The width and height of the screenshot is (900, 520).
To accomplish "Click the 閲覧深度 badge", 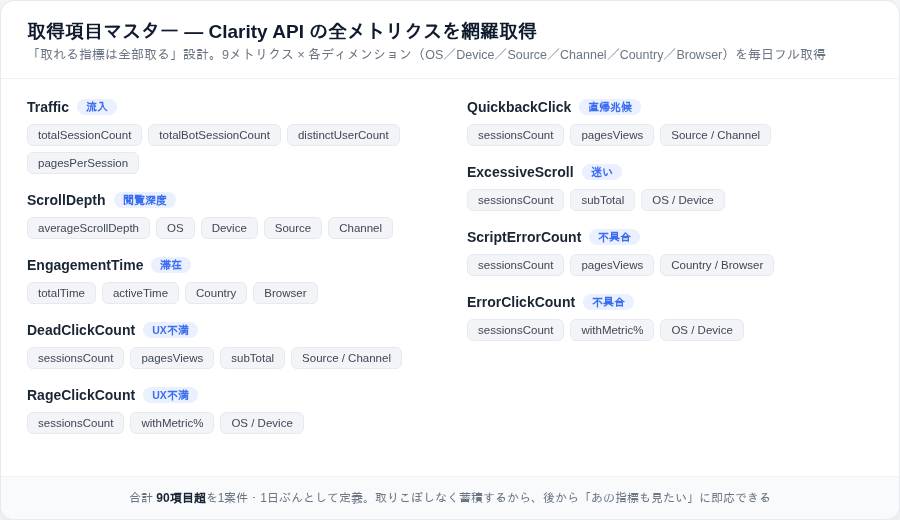I will click(x=145, y=200).
